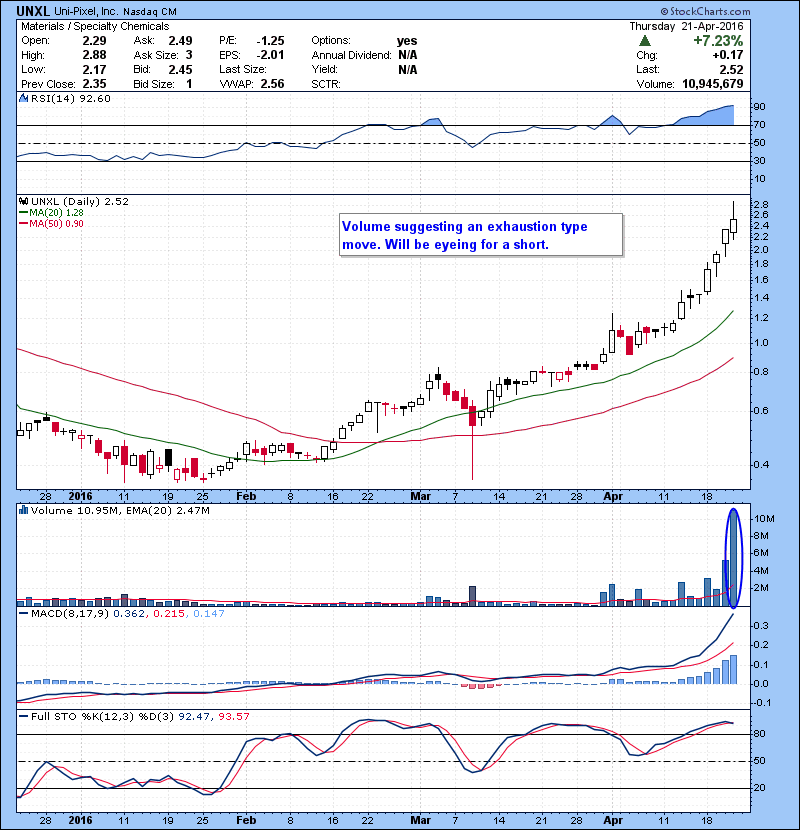Click Materials / Specialty Chemicals sector text

click(95, 26)
